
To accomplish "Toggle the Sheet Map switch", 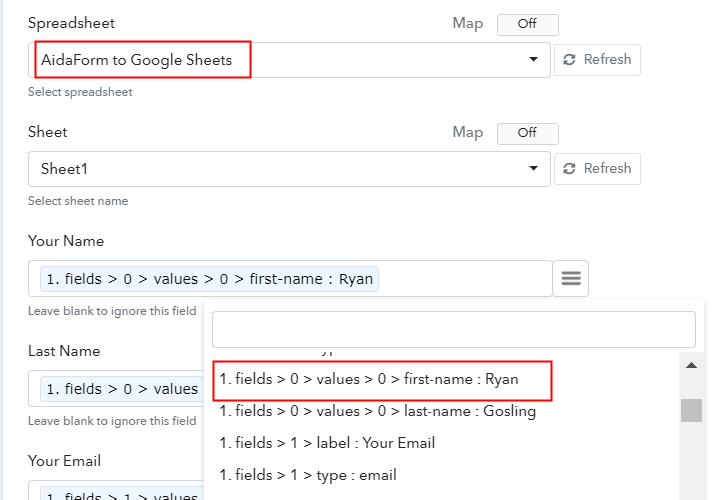I will point(527,133).
